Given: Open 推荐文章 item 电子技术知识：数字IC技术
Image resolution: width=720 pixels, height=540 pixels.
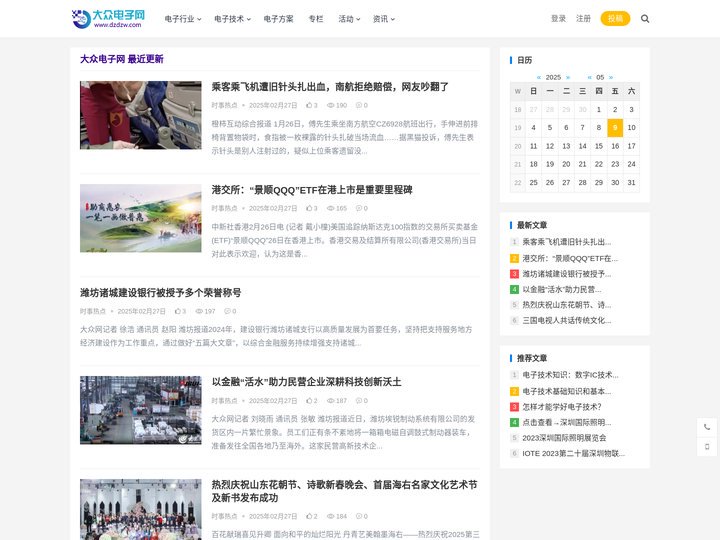Looking at the screenshot, I should 570,375.
